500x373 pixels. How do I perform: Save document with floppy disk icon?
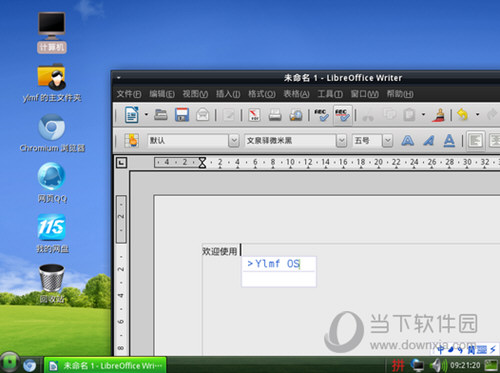182,115
